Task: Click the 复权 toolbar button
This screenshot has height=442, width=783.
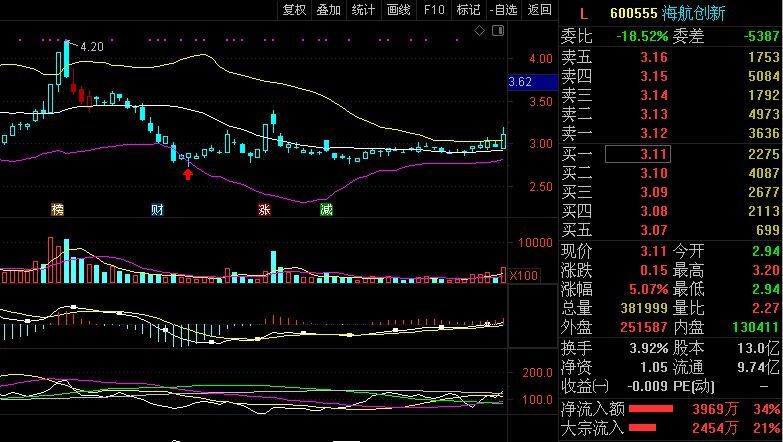Action: pyautogui.click(x=295, y=9)
